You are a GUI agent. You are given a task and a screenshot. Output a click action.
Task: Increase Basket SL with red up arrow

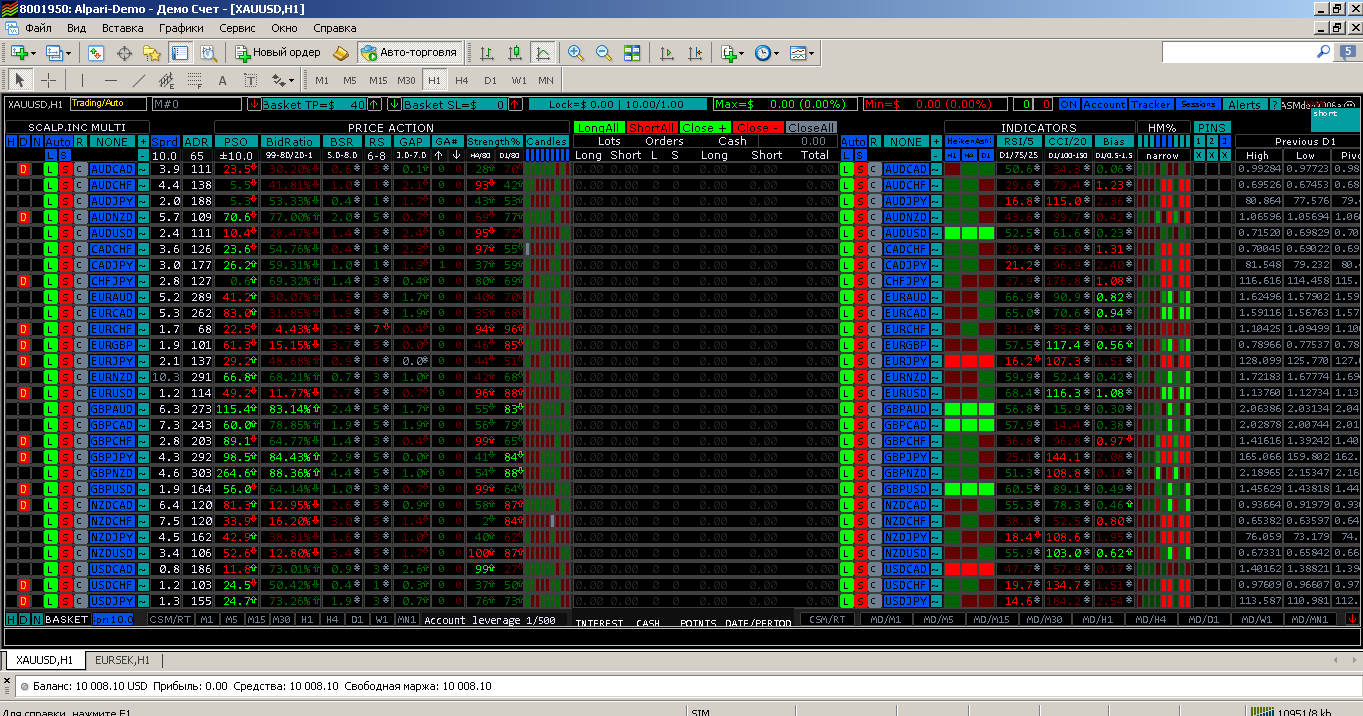pos(515,104)
